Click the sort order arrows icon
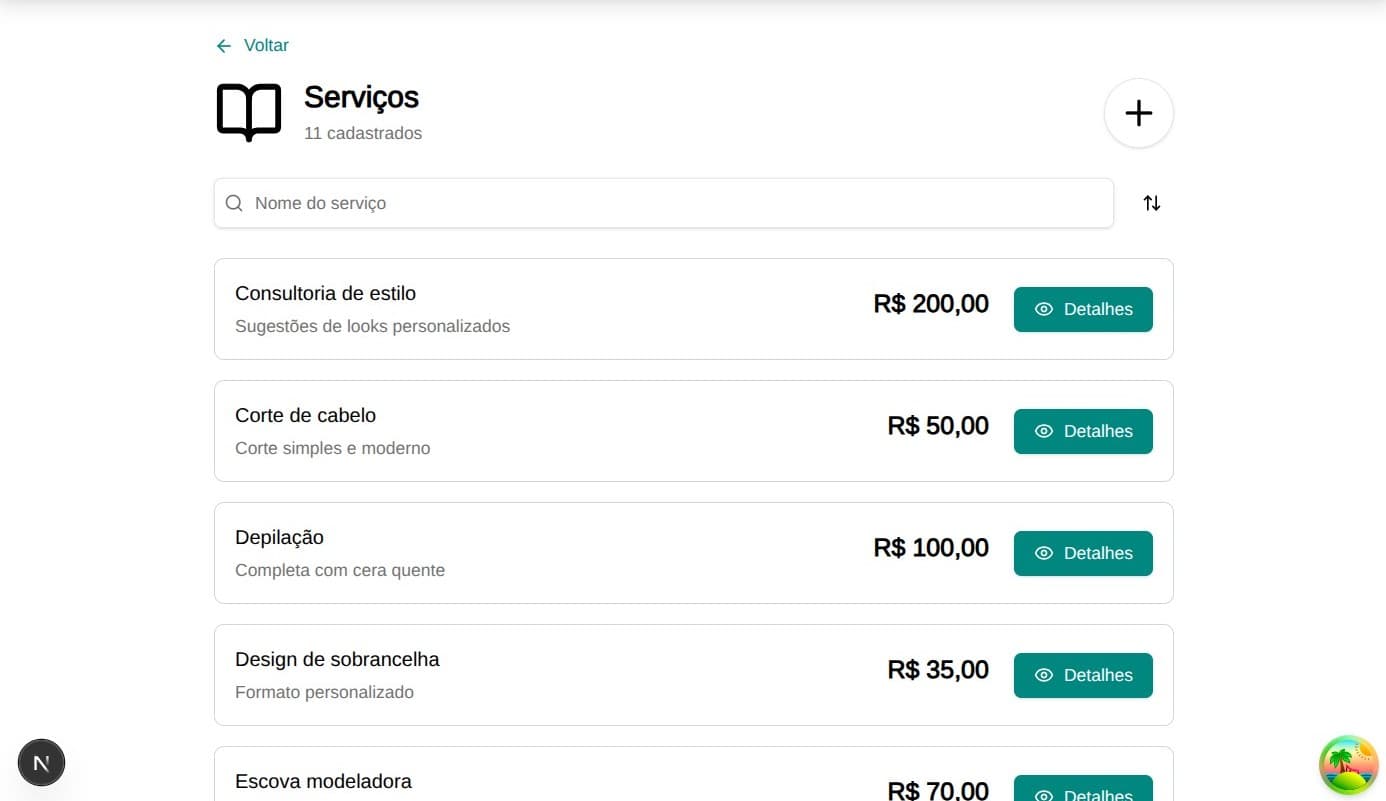 coord(1151,203)
